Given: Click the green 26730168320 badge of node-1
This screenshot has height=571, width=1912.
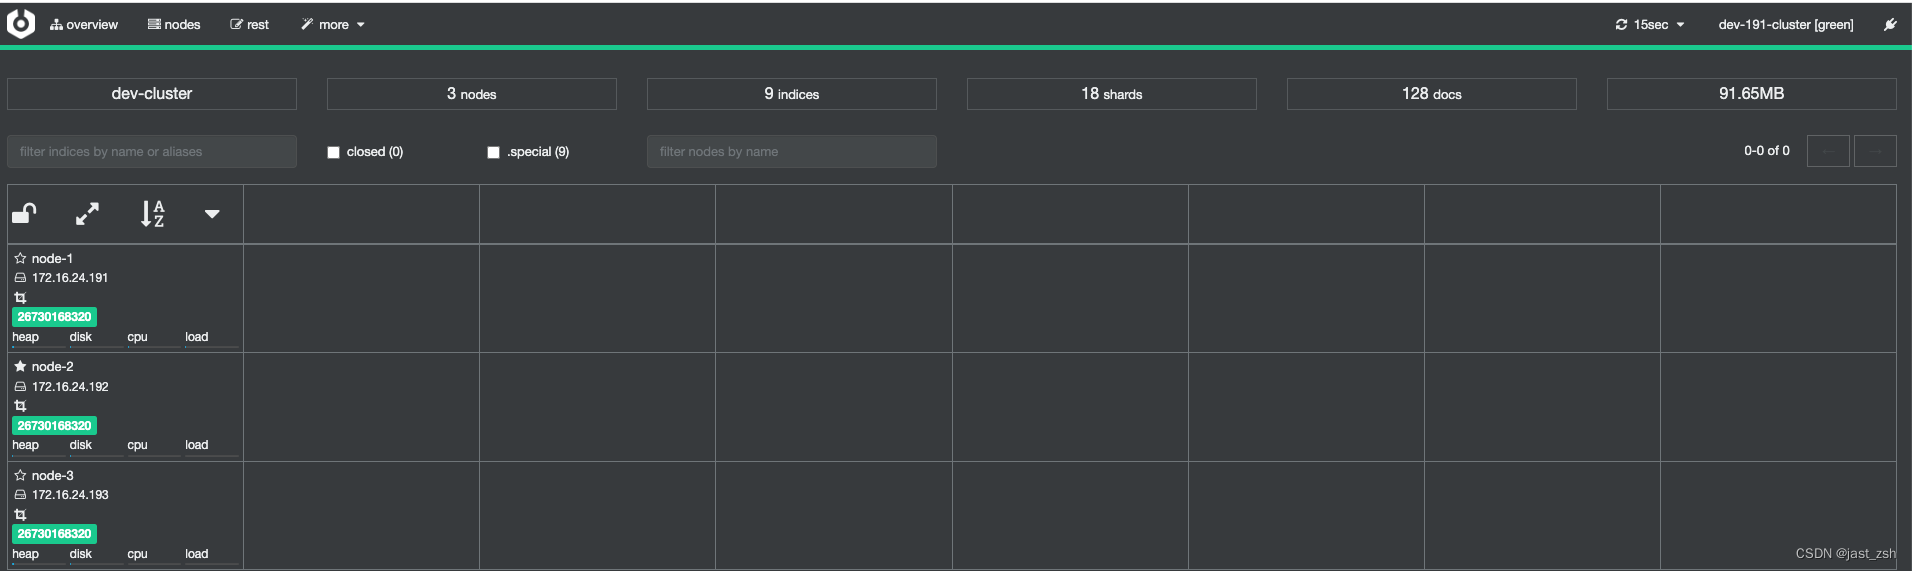Looking at the screenshot, I should pos(54,317).
